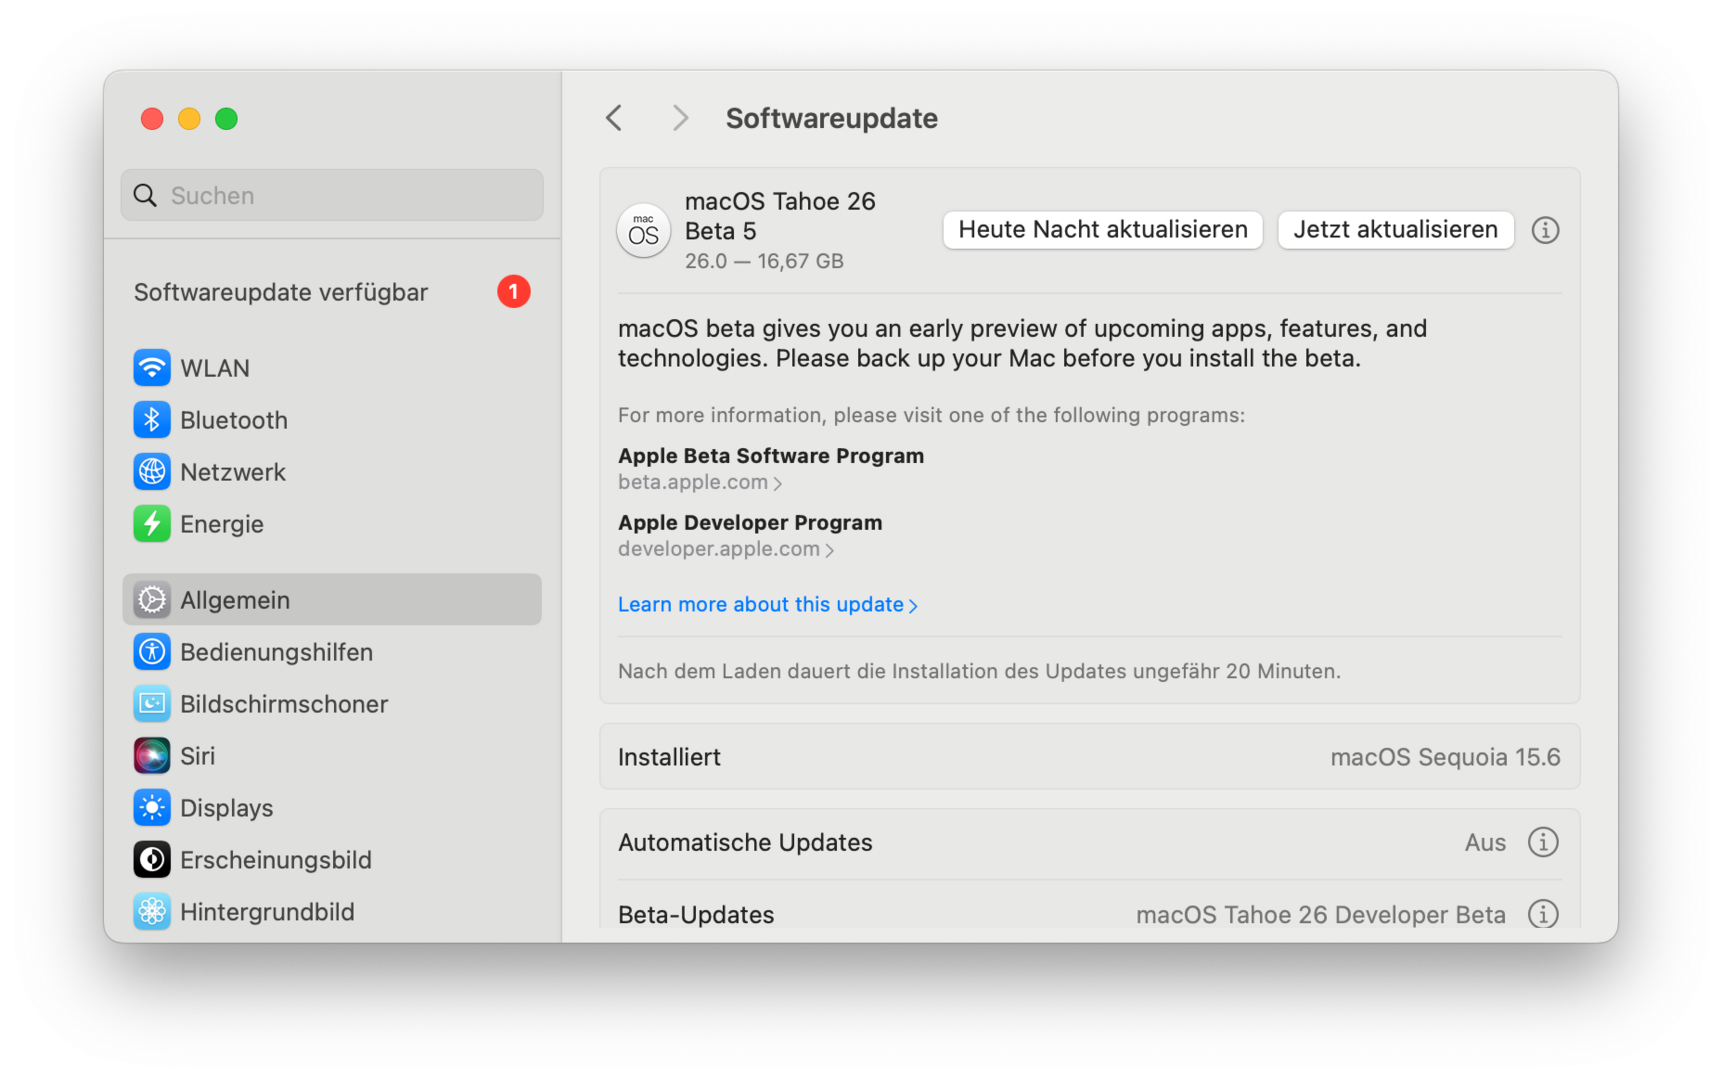
Task: Open Bluetooth settings label
Action: coord(234,420)
